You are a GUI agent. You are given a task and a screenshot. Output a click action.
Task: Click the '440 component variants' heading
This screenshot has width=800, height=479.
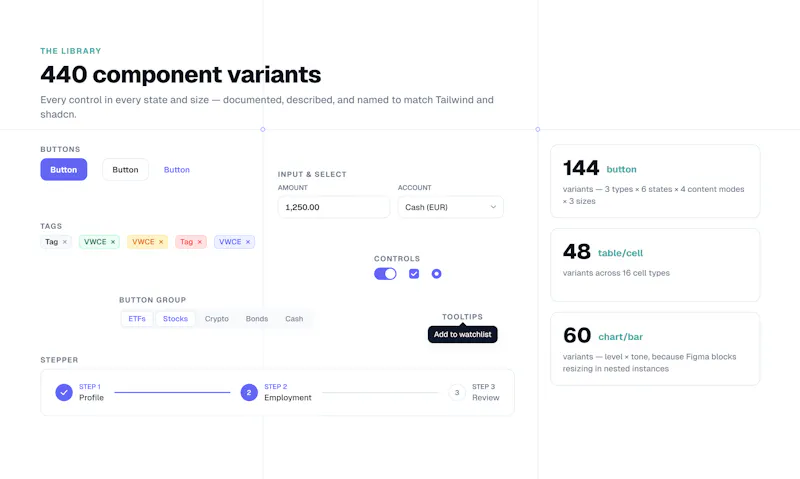tap(181, 74)
